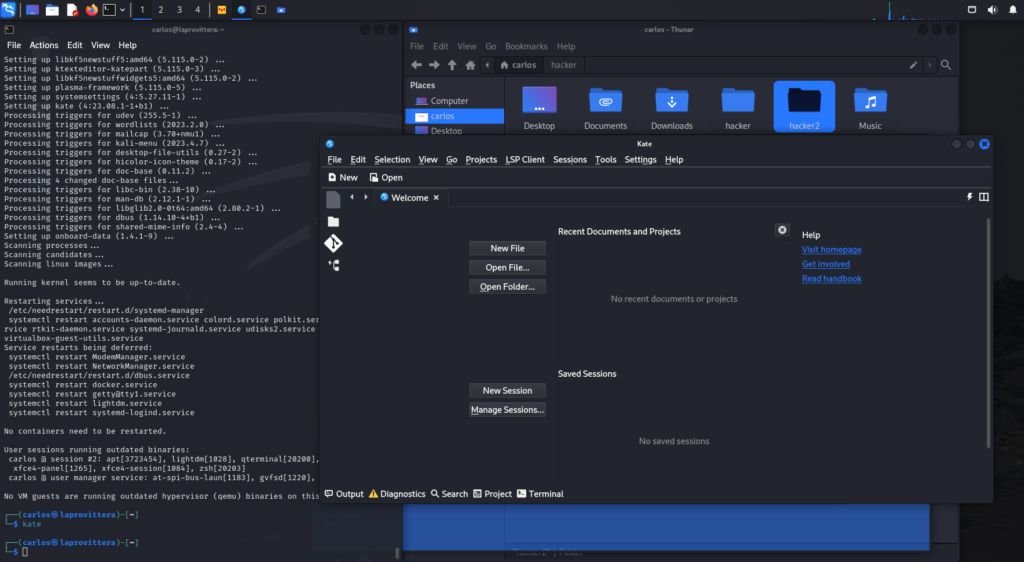Select the Music folder in Thunar
The width and height of the screenshot is (1024, 562).
tap(870, 108)
